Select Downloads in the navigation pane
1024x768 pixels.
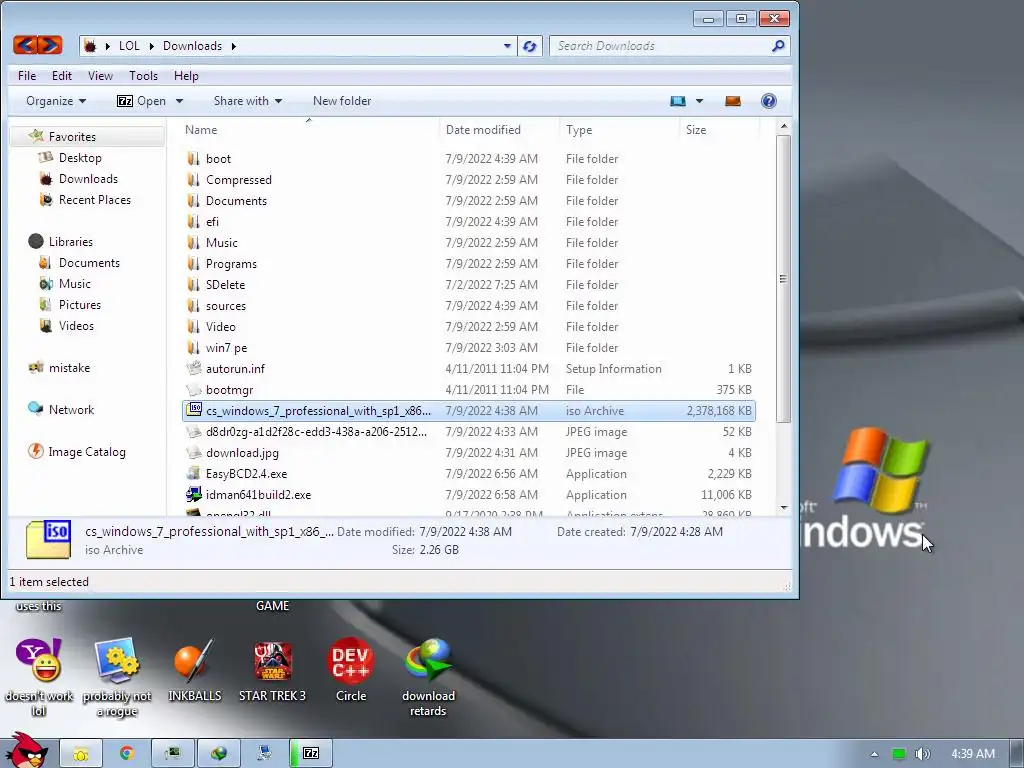88,178
